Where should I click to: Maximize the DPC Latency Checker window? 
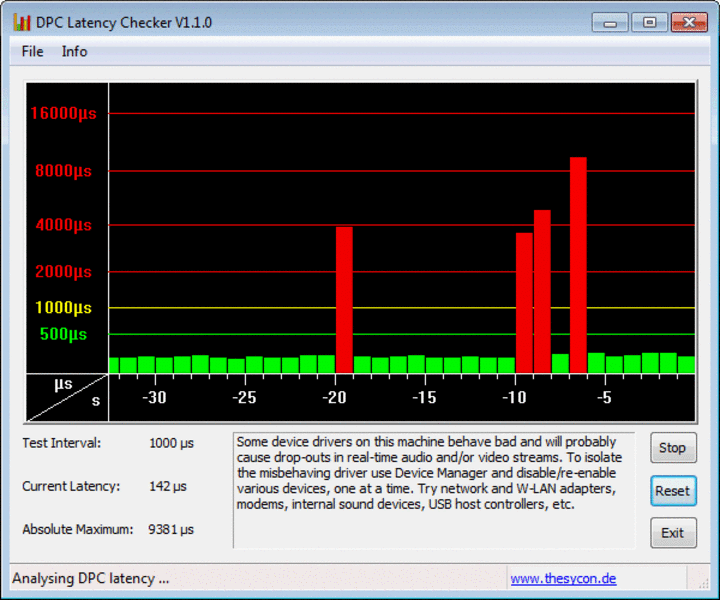pos(649,22)
